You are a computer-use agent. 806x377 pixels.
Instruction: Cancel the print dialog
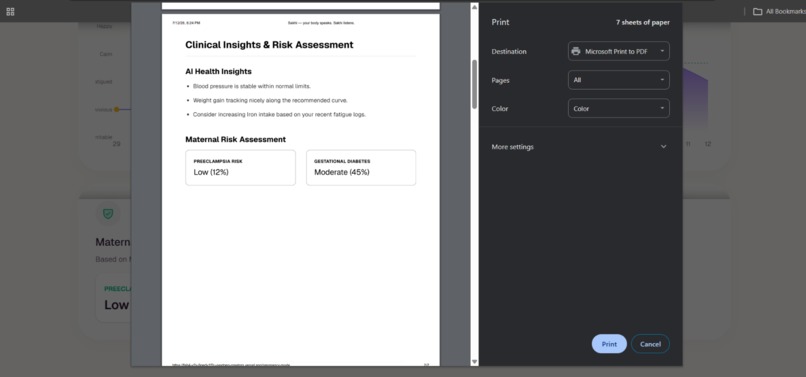[650, 344]
